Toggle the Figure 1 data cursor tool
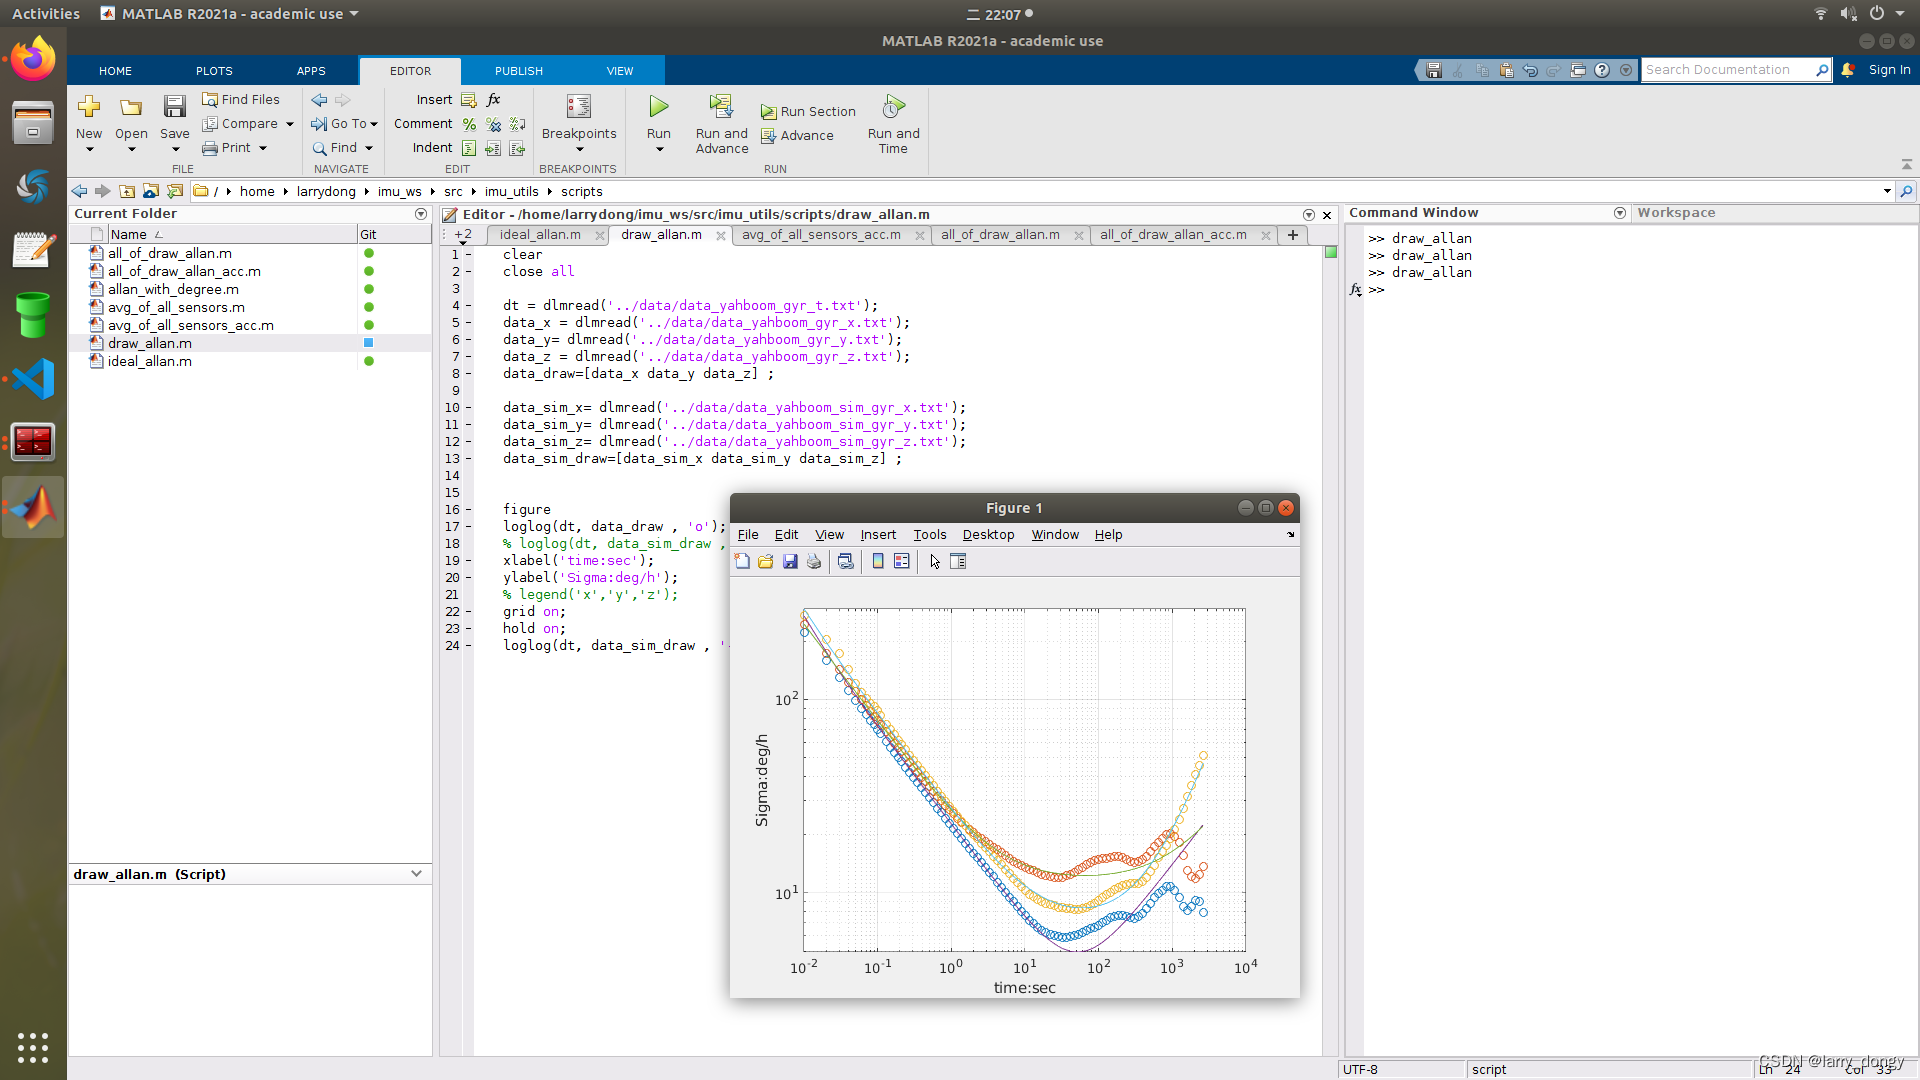The image size is (1920, 1080). 934,562
